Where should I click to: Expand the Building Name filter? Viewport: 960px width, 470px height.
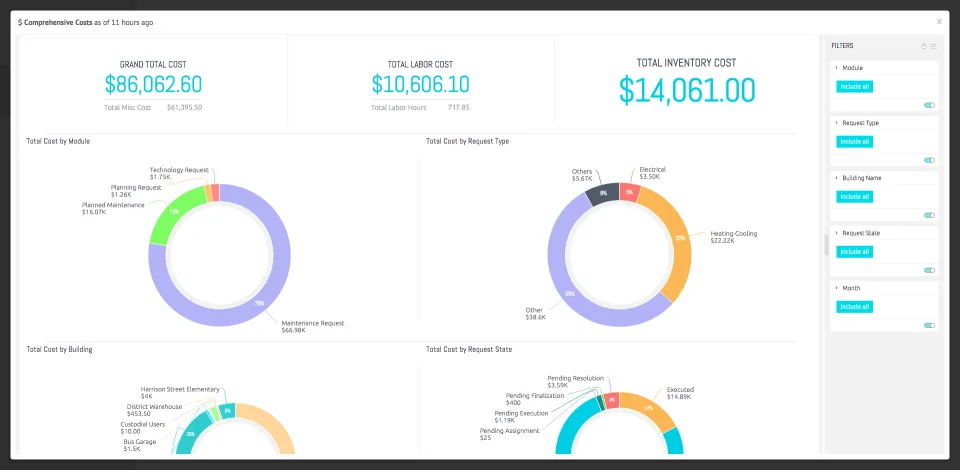[836, 178]
